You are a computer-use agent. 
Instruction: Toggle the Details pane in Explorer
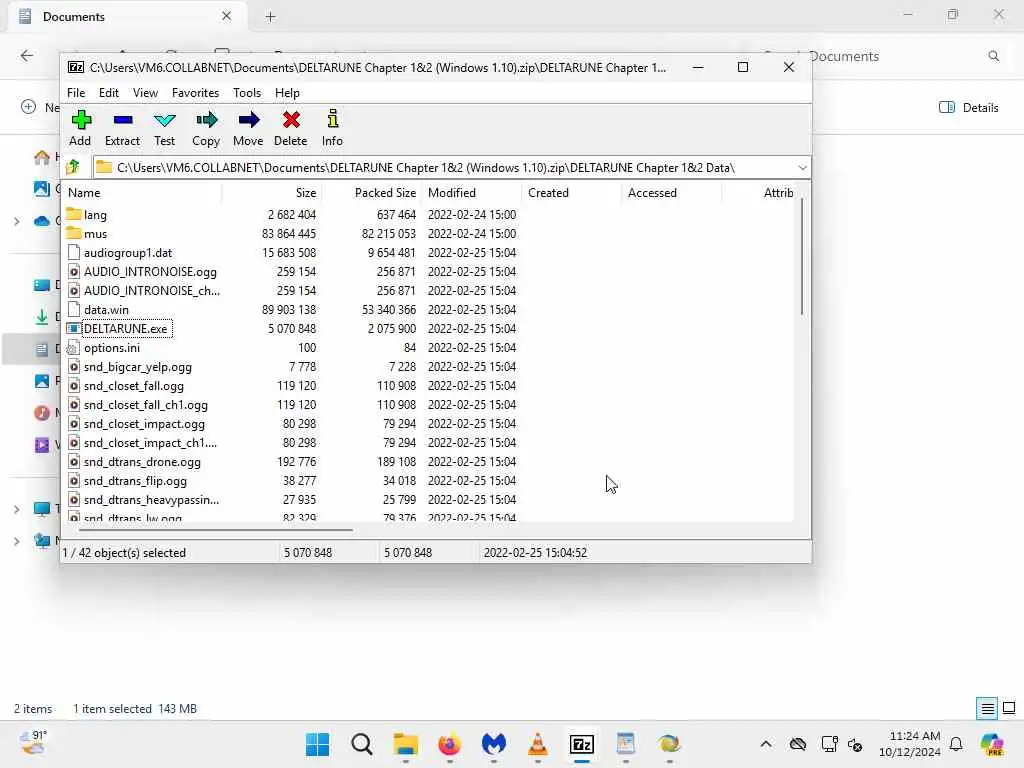click(968, 108)
